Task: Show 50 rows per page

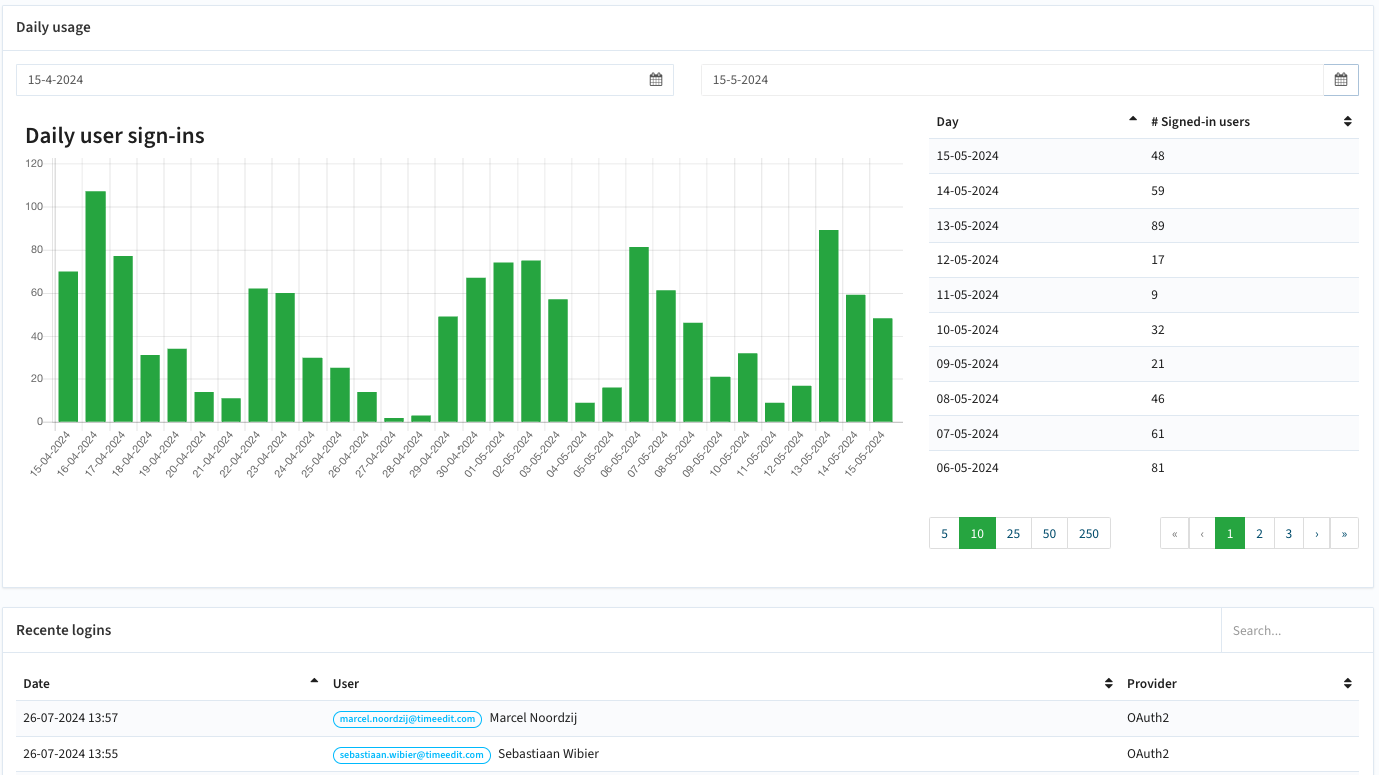Action: 1049,533
